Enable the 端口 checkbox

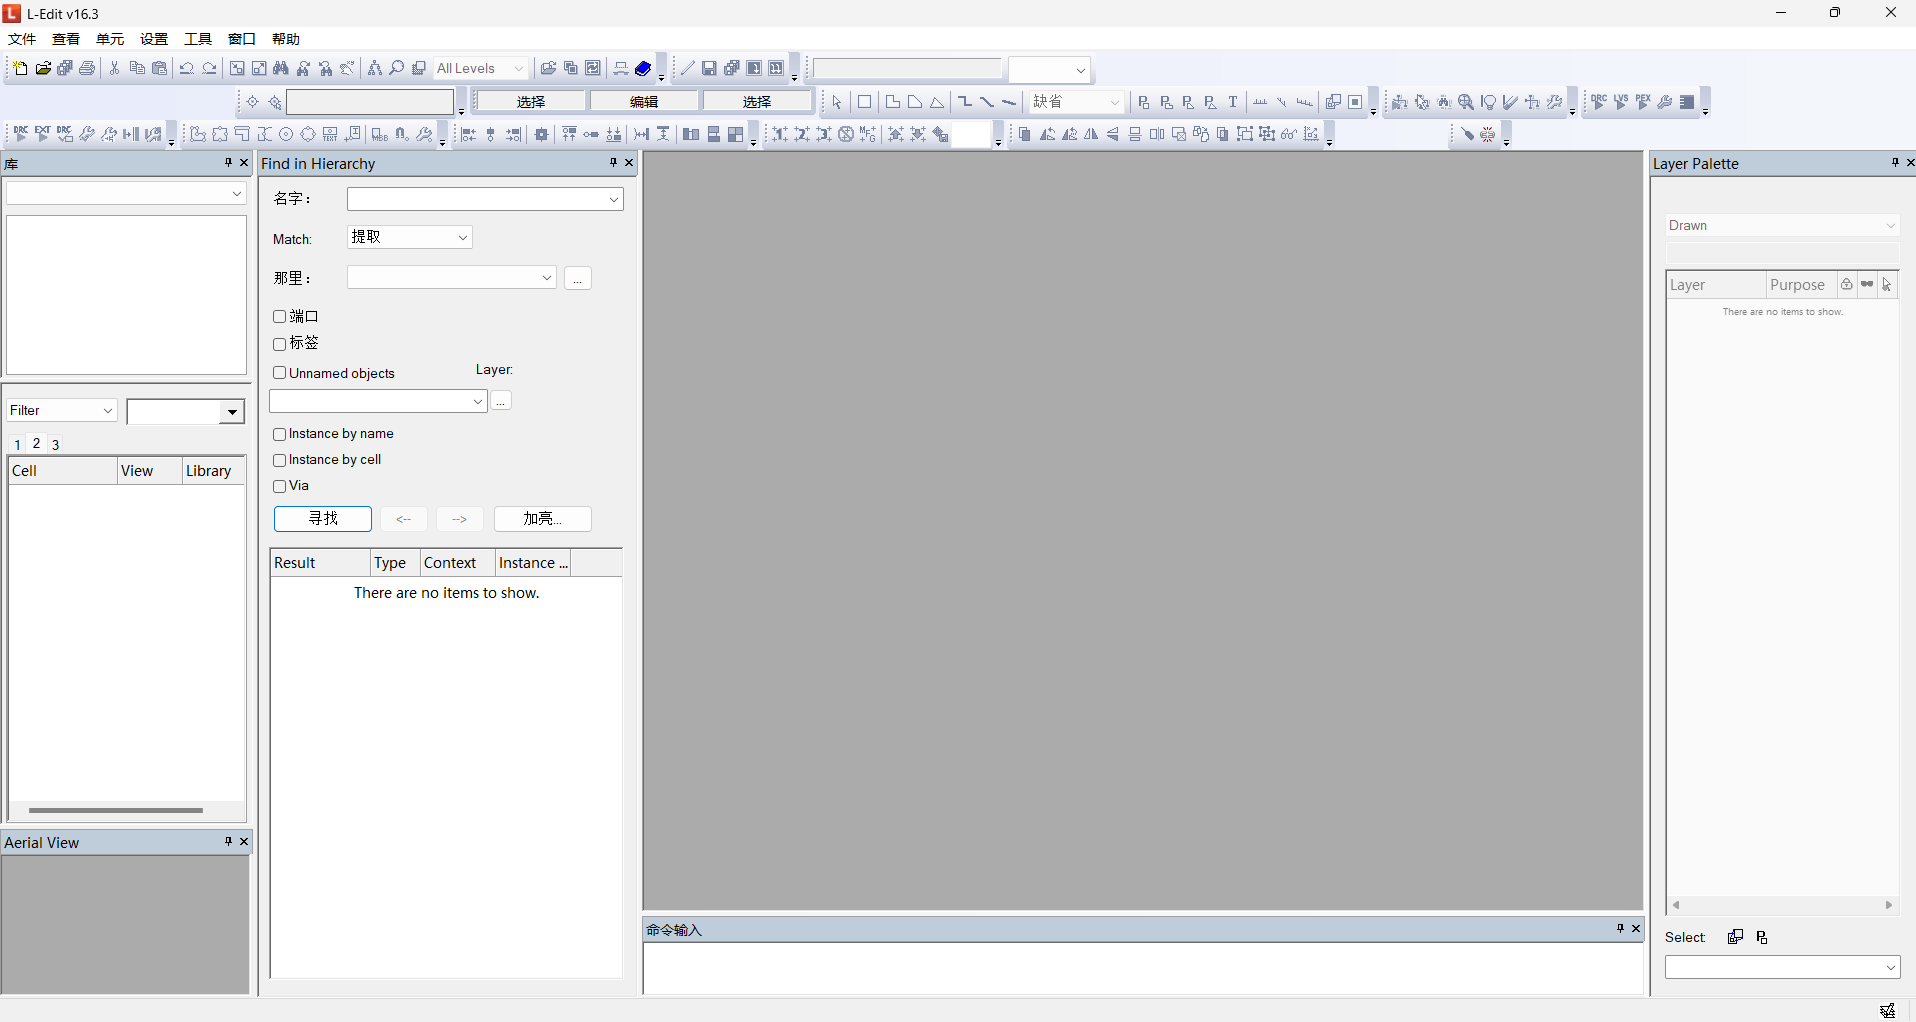click(280, 317)
